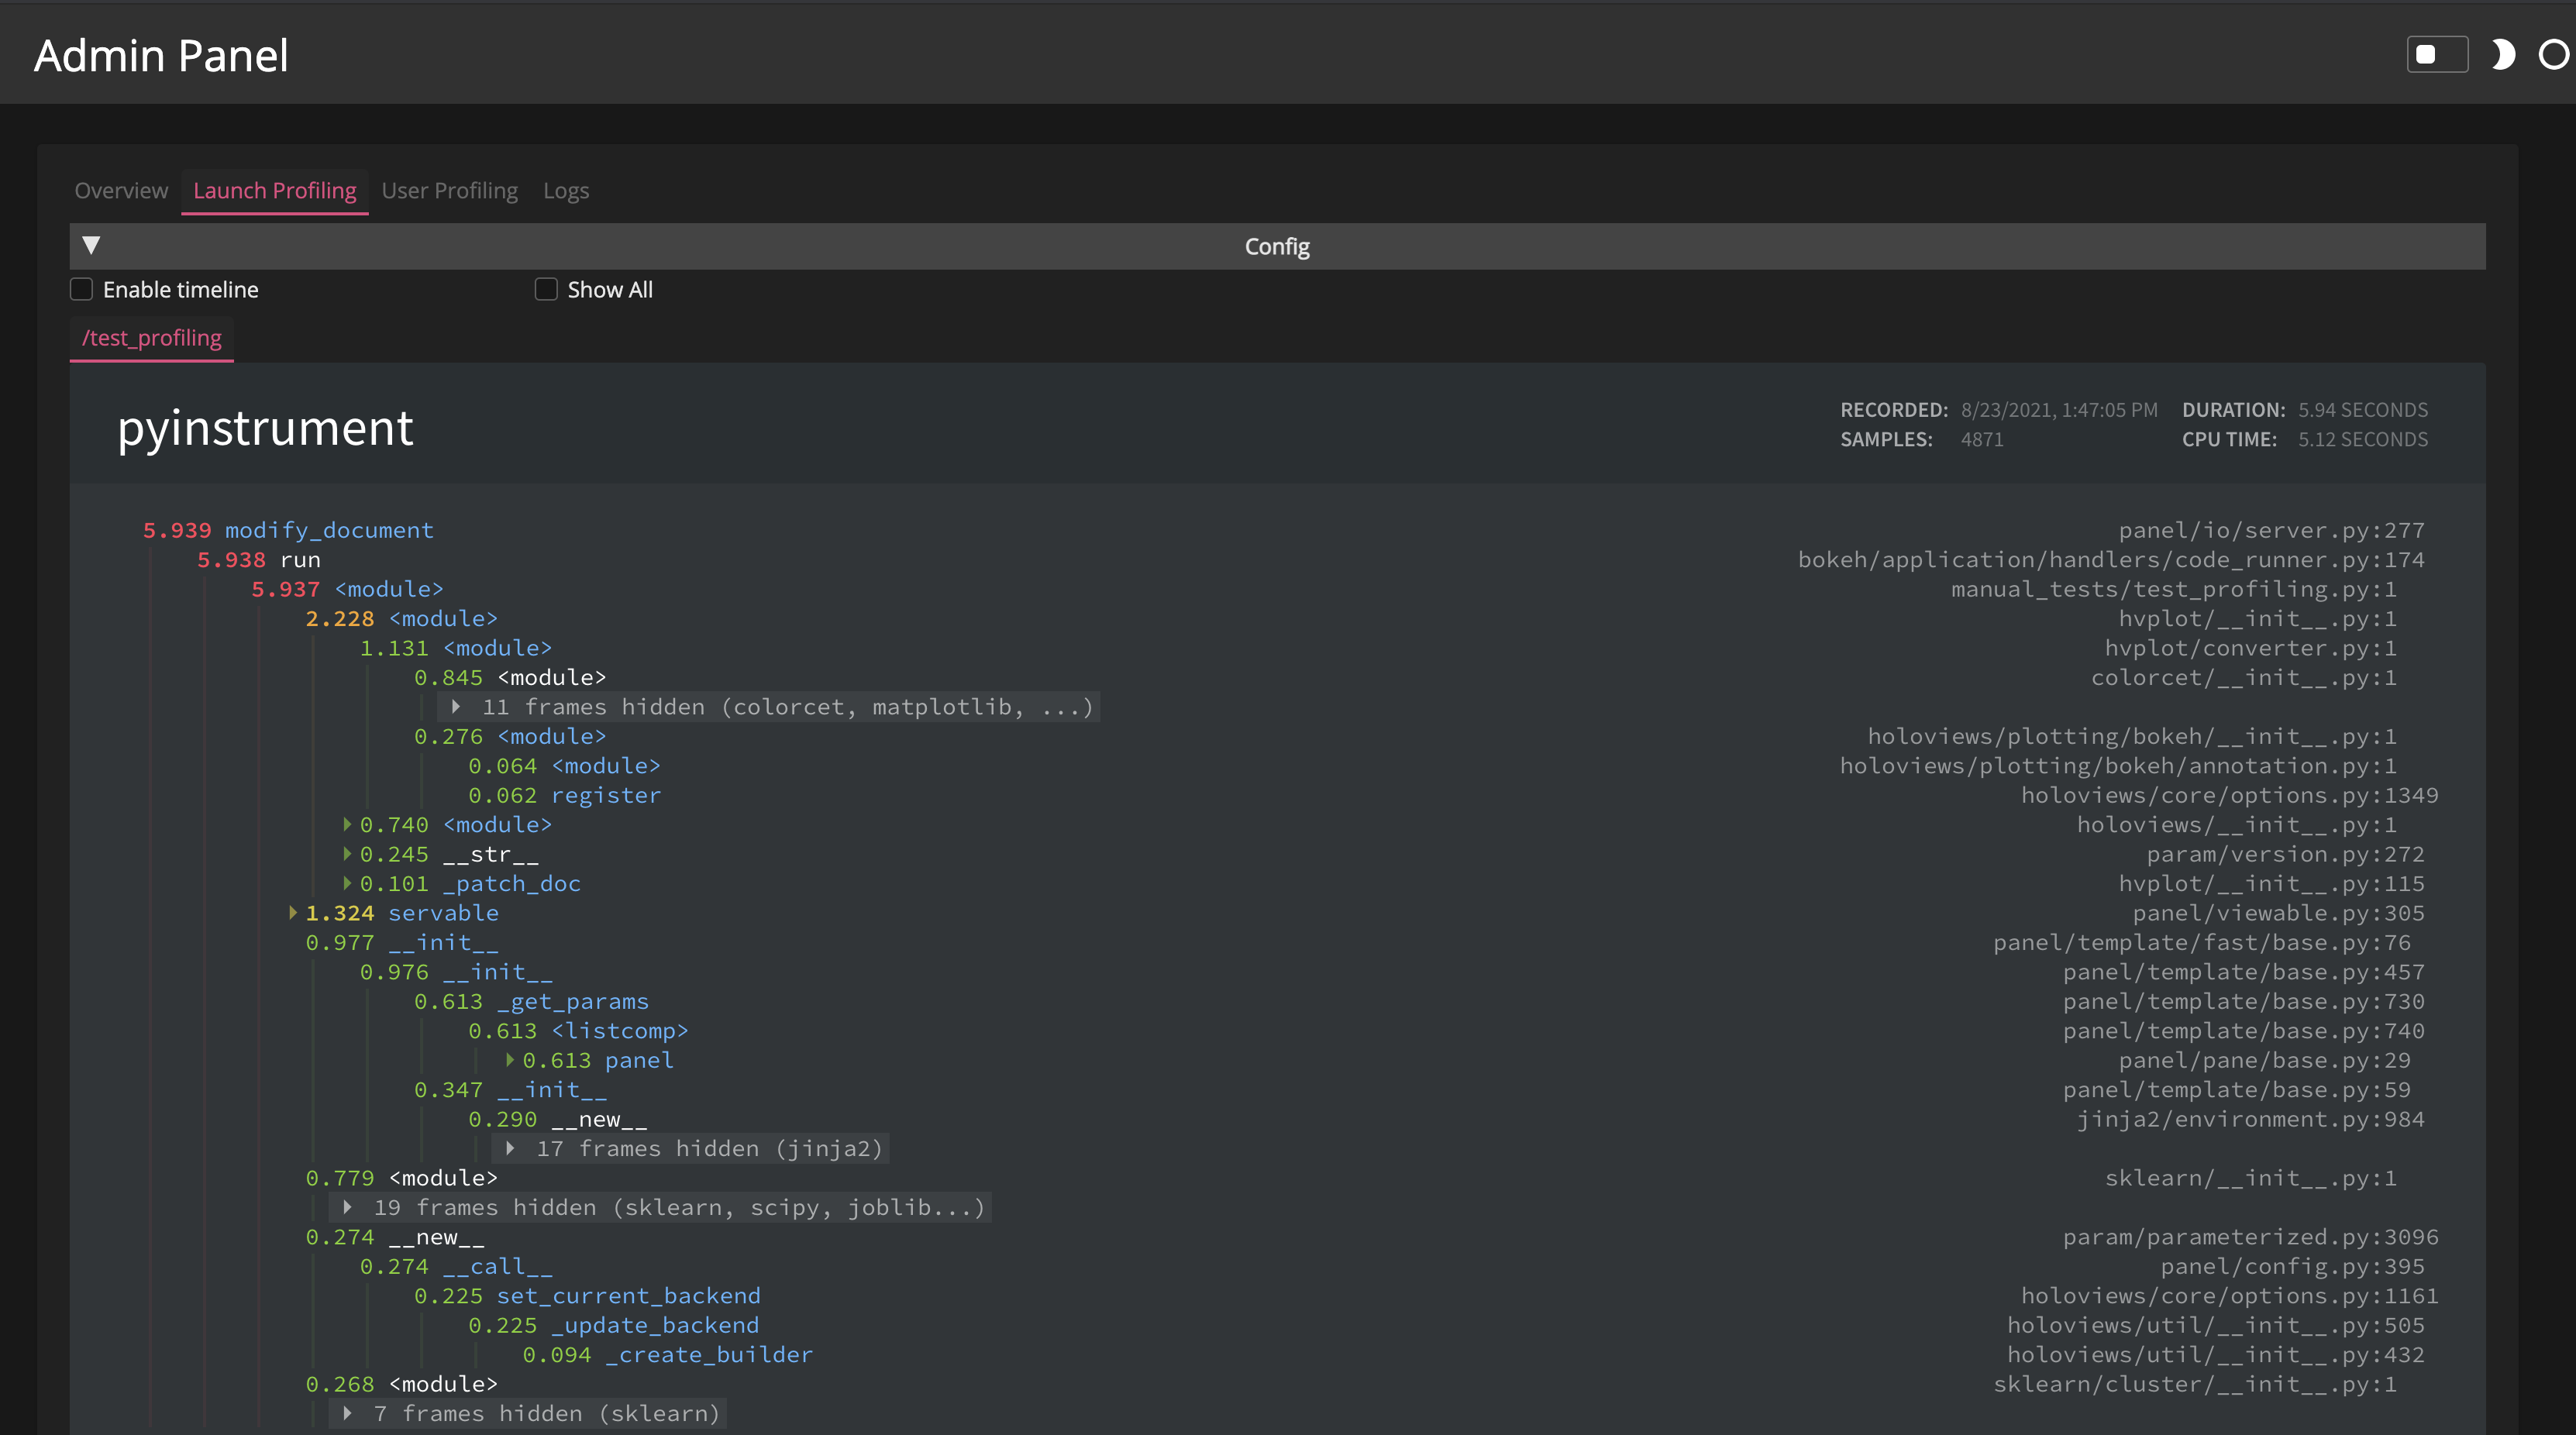Image resolution: width=2576 pixels, height=1435 pixels.
Task: Enable the Enable timeline checkbox
Action: point(81,288)
